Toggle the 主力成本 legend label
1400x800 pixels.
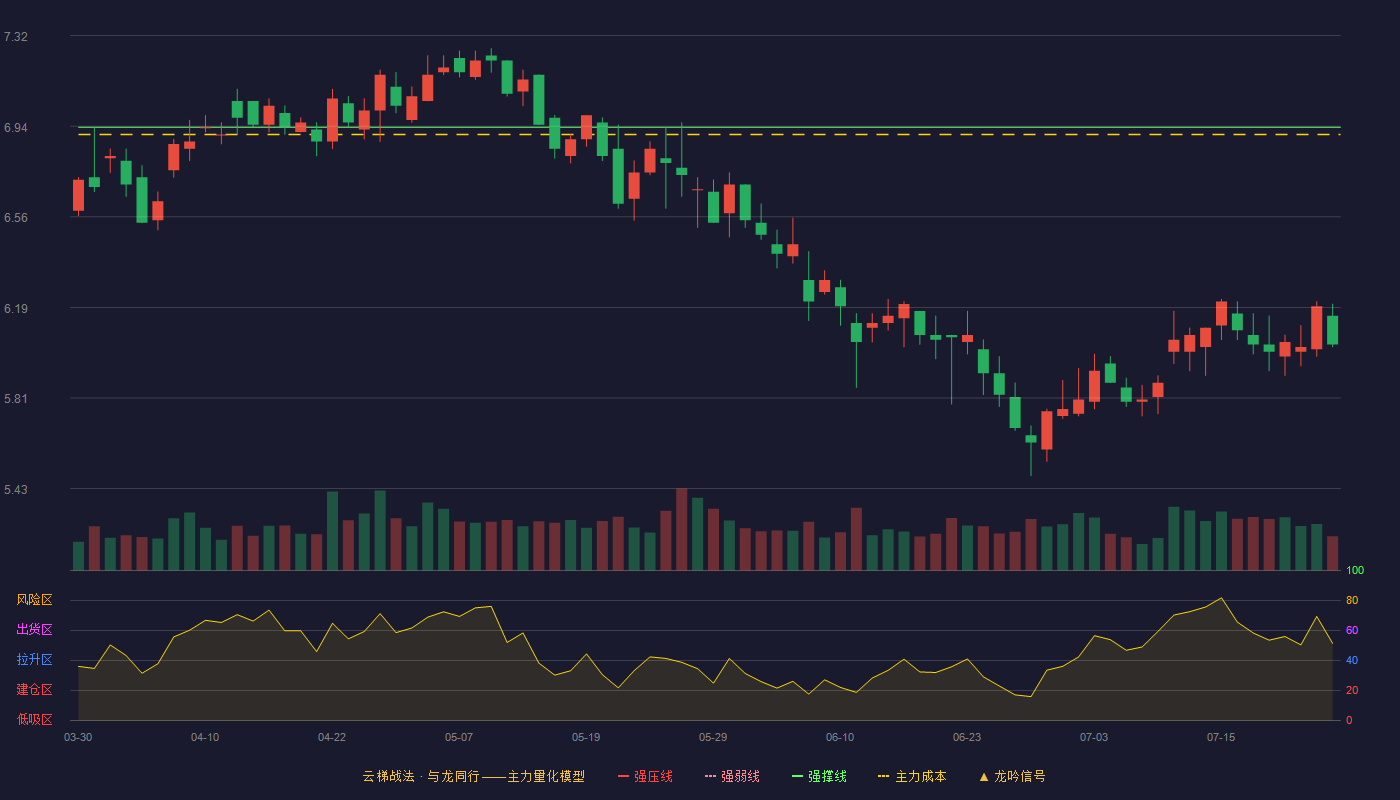[x=920, y=776]
